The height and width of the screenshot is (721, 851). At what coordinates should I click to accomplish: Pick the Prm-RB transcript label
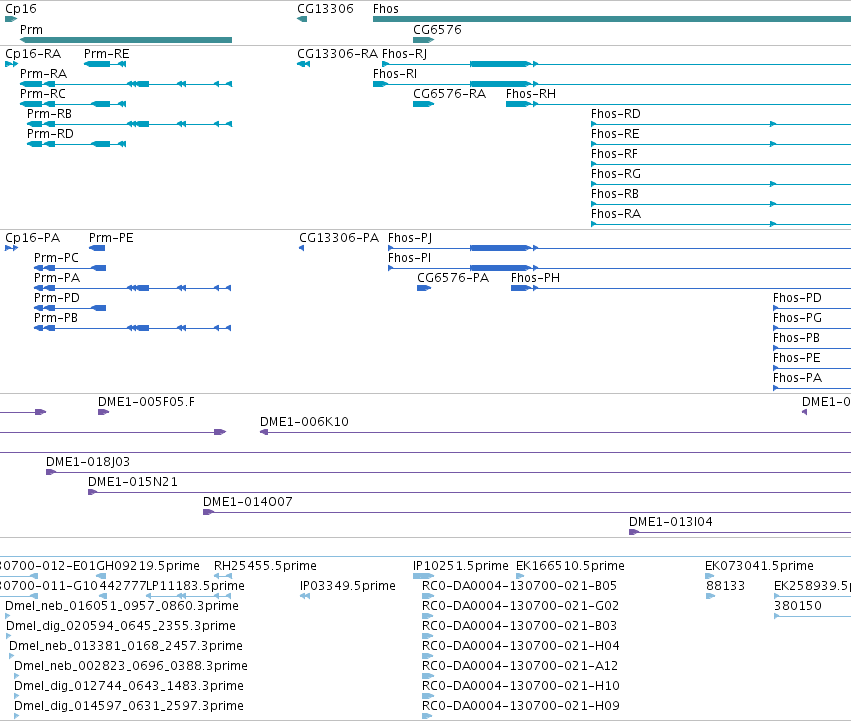pos(49,114)
